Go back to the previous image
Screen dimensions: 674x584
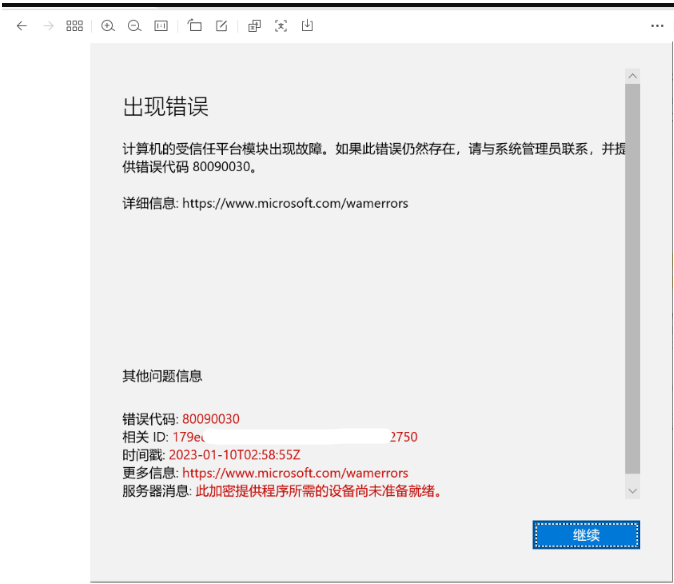tap(22, 26)
